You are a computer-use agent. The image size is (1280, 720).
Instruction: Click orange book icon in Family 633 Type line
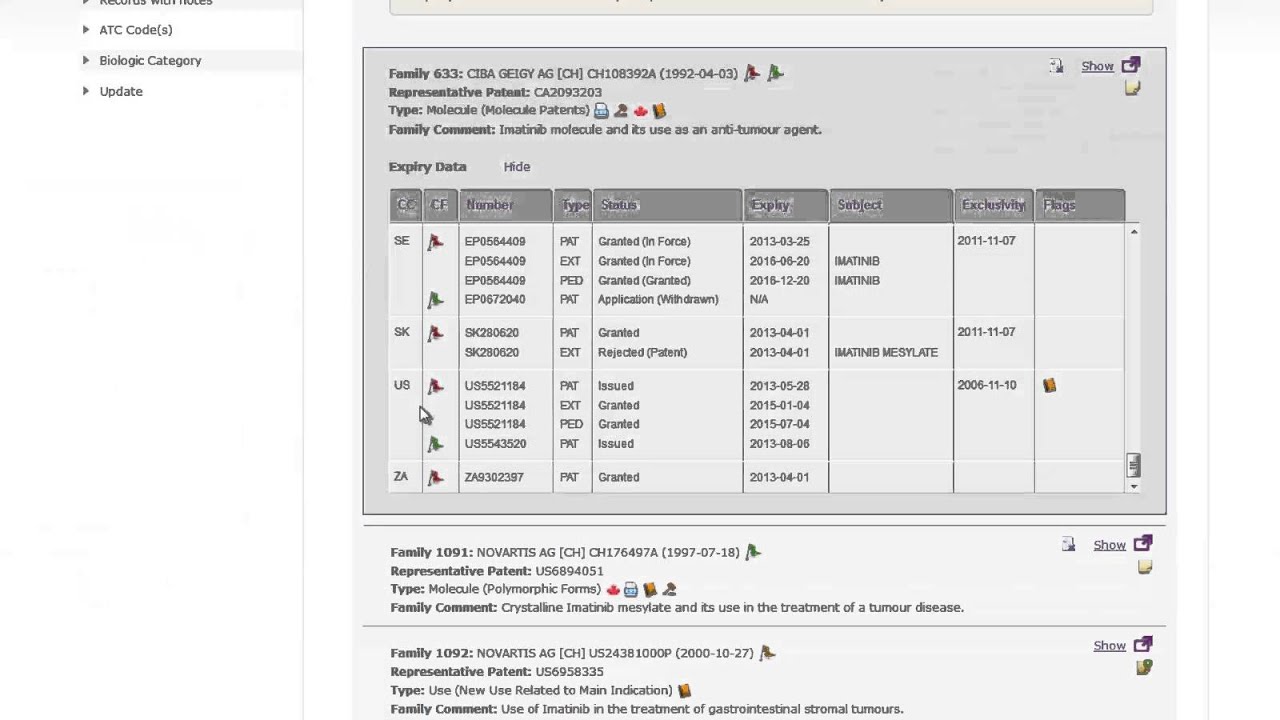point(659,111)
